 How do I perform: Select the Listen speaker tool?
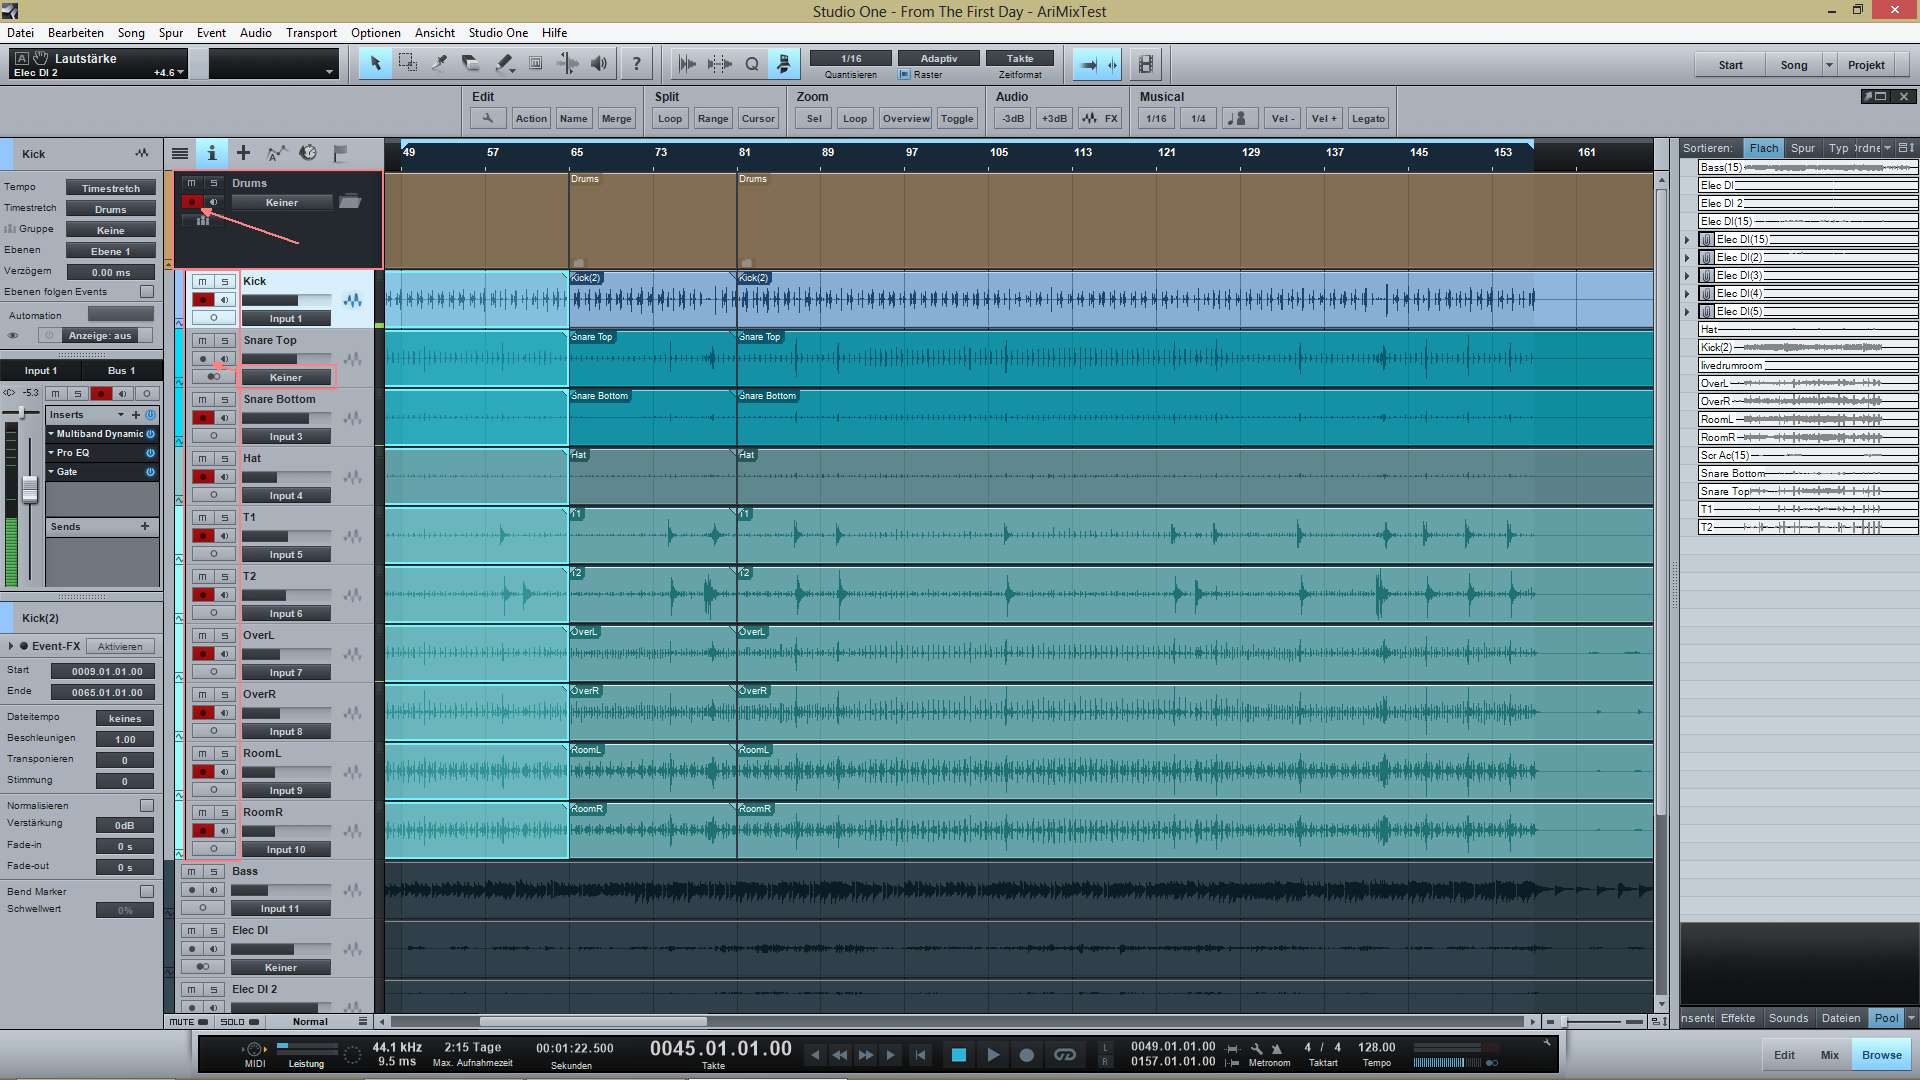pos(599,64)
